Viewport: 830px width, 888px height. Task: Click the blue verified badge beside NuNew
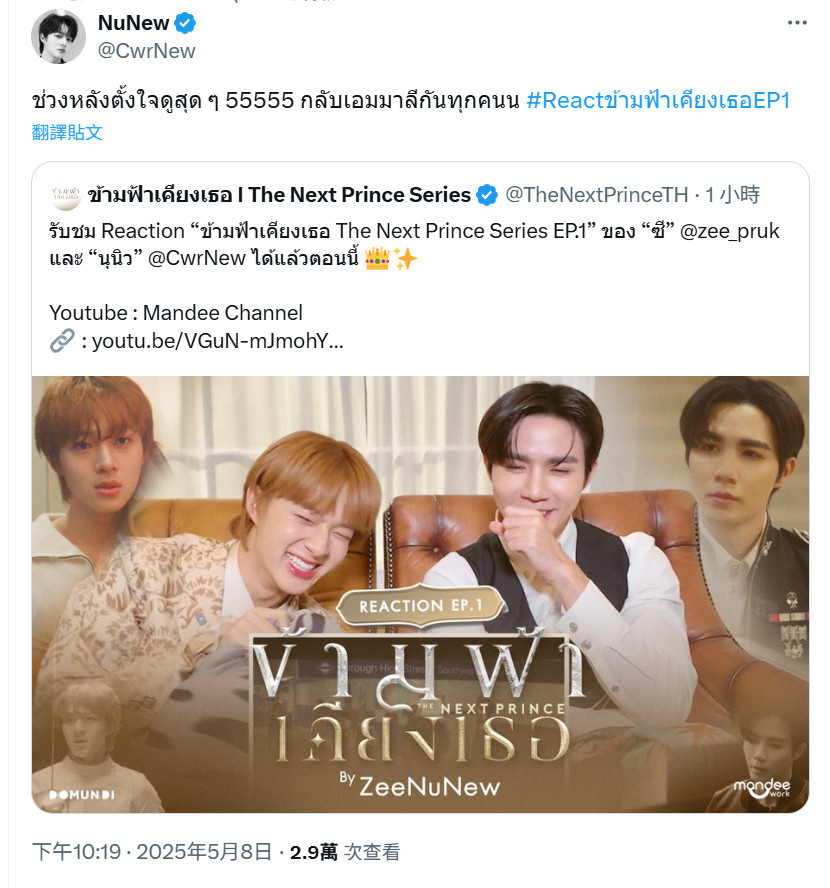185,23
